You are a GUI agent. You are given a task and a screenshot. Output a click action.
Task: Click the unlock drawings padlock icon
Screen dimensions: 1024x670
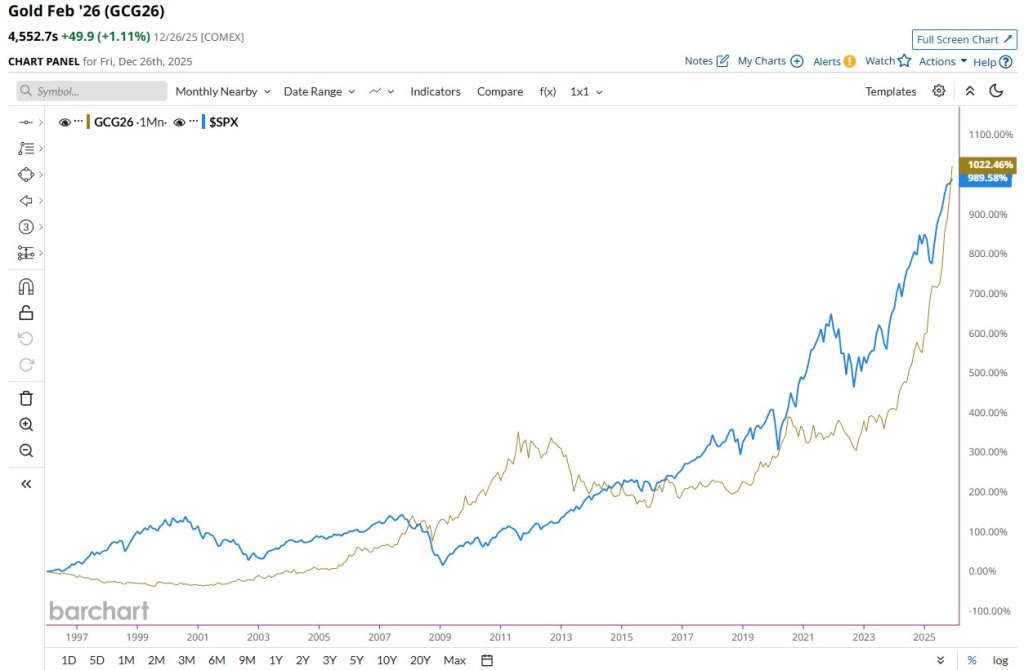pyautogui.click(x=27, y=313)
